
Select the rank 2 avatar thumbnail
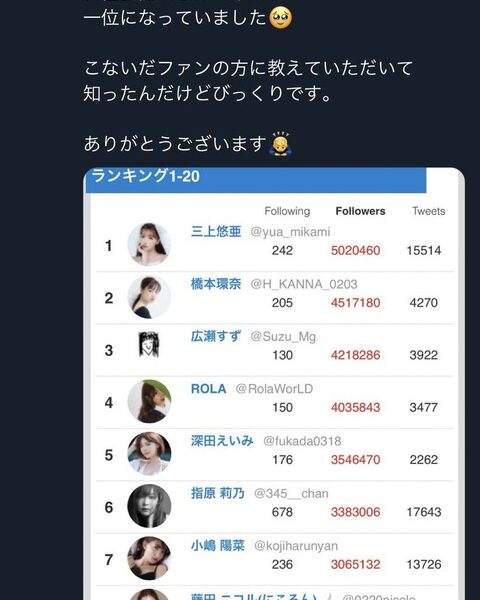pyautogui.click(x=149, y=297)
